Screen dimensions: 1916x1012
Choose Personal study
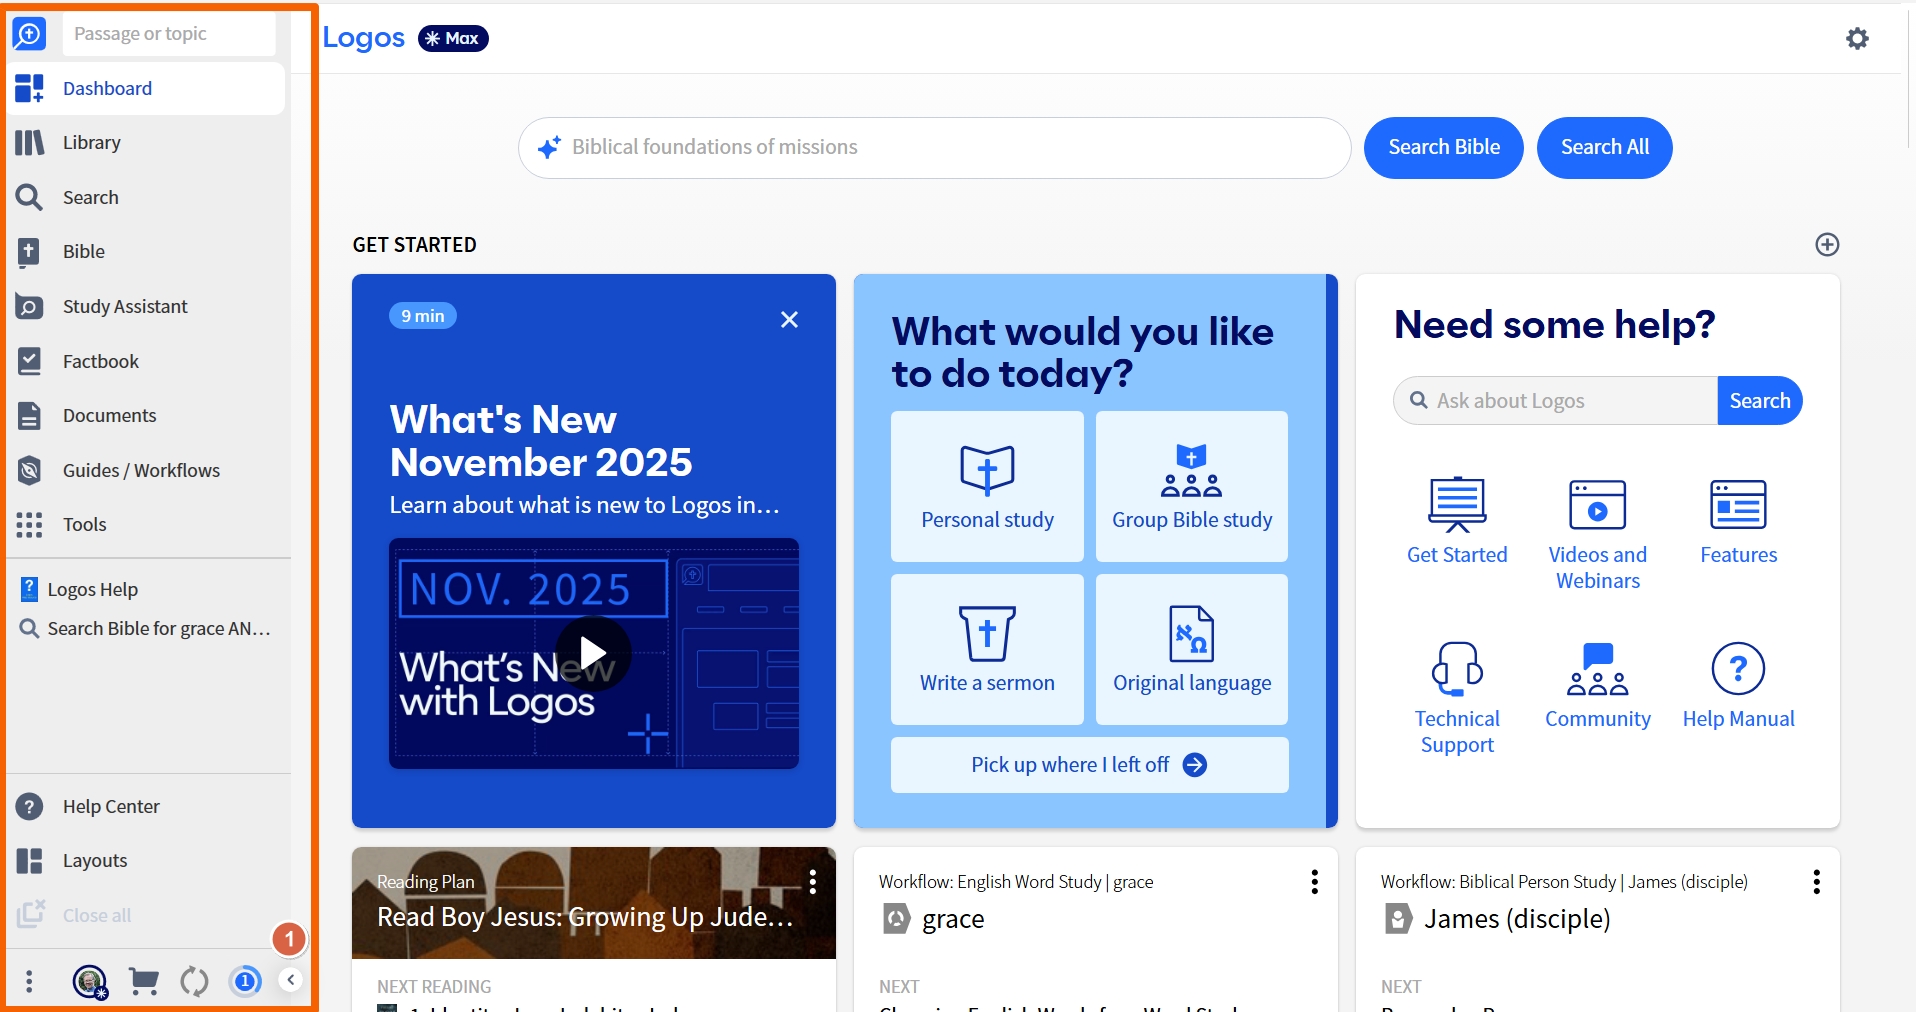(987, 486)
